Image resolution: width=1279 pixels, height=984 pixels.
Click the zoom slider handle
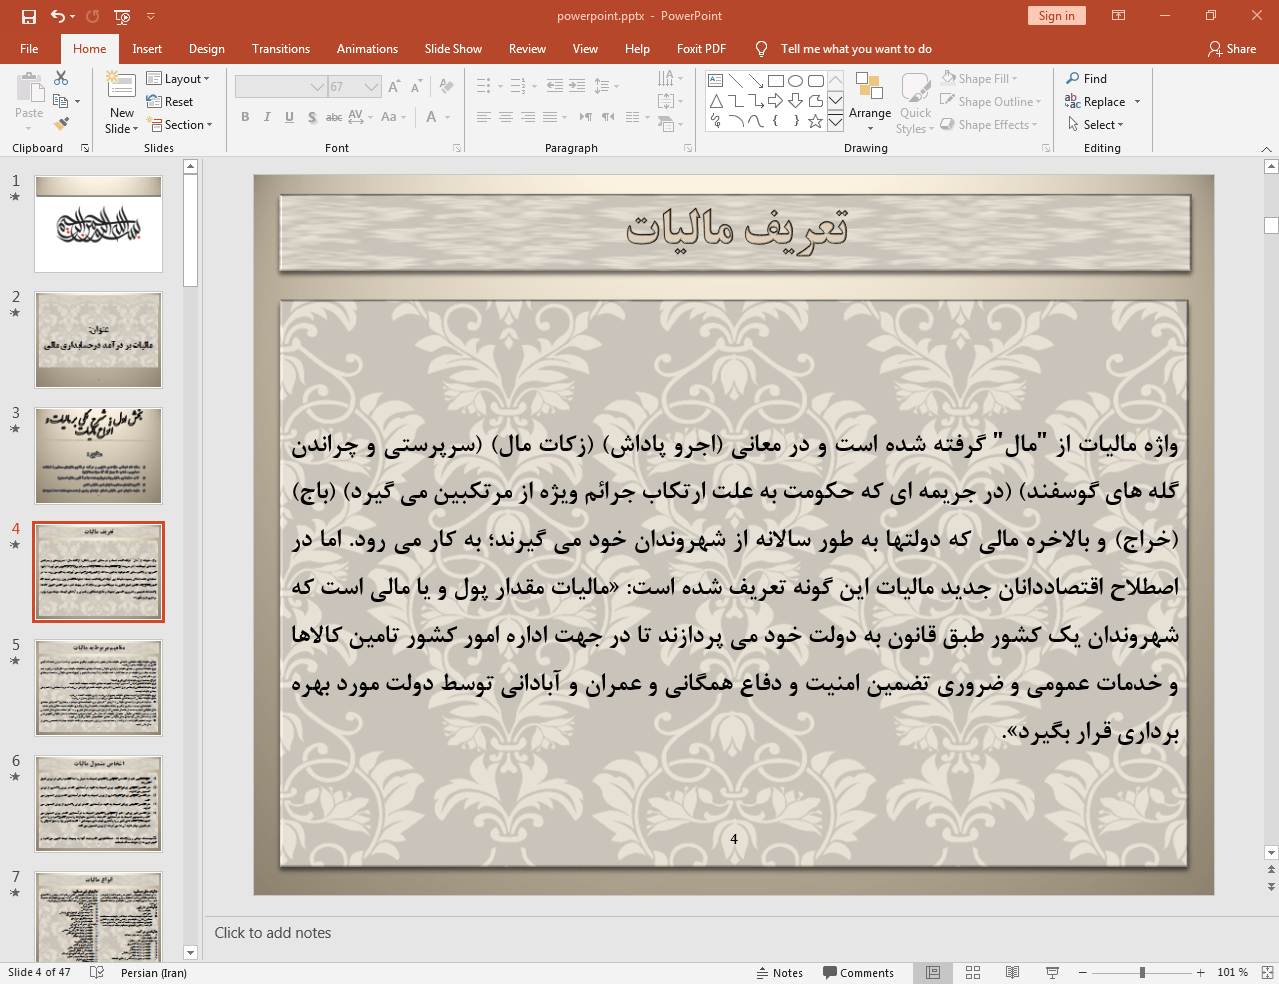(1142, 972)
